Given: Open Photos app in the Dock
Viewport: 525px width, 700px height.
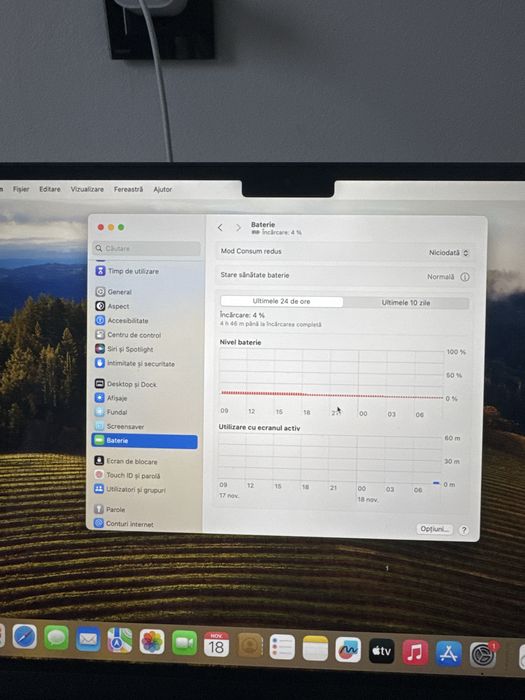Looking at the screenshot, I should pyautogui.click(x=152, y=642).
